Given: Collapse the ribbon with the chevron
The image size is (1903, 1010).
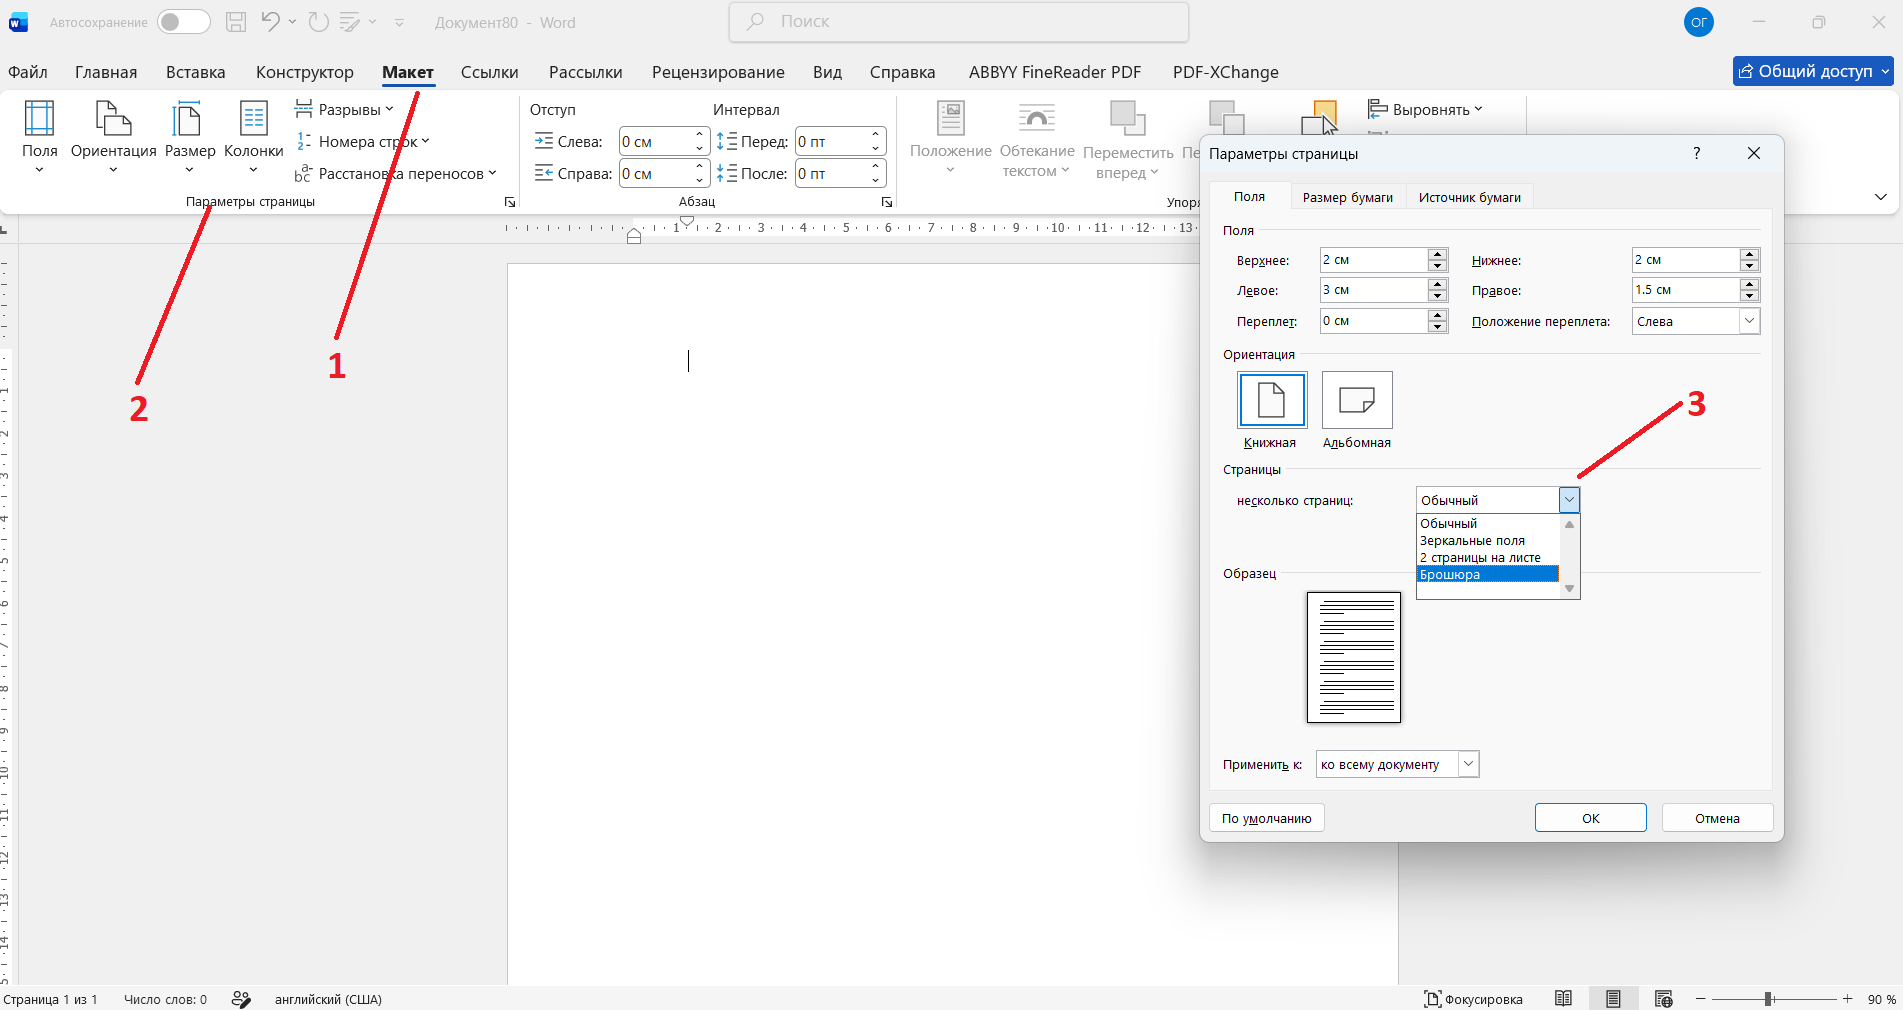Looking at the screenshot, I should point(1881,197).
